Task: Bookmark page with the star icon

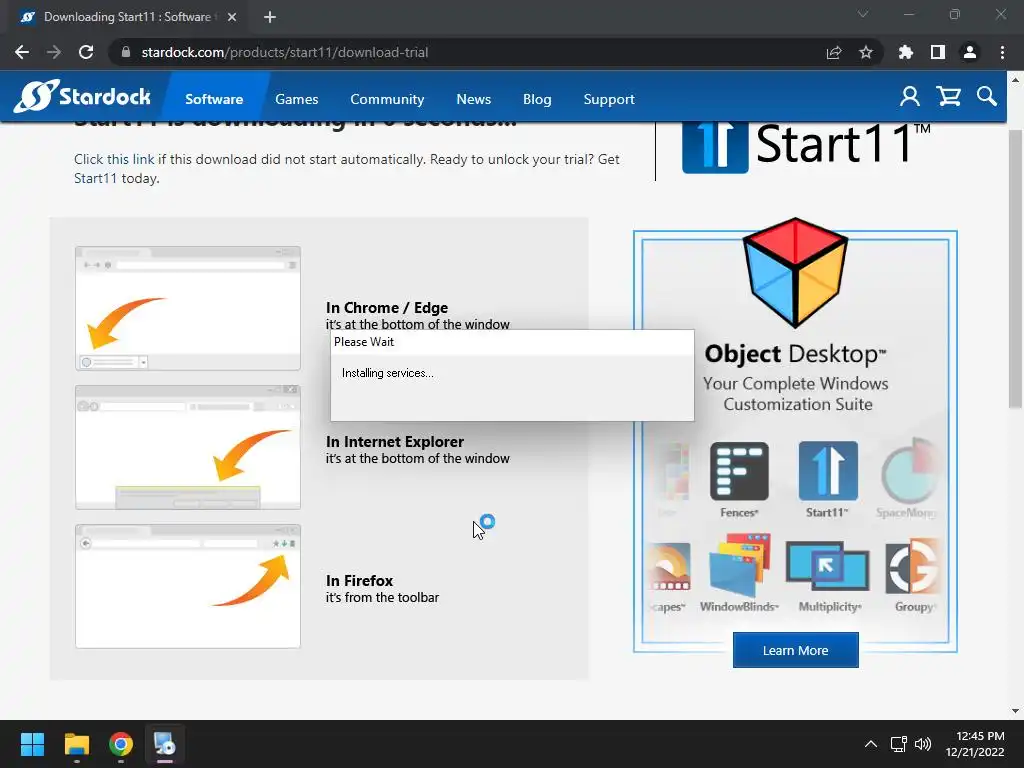Action: point(866,52)
